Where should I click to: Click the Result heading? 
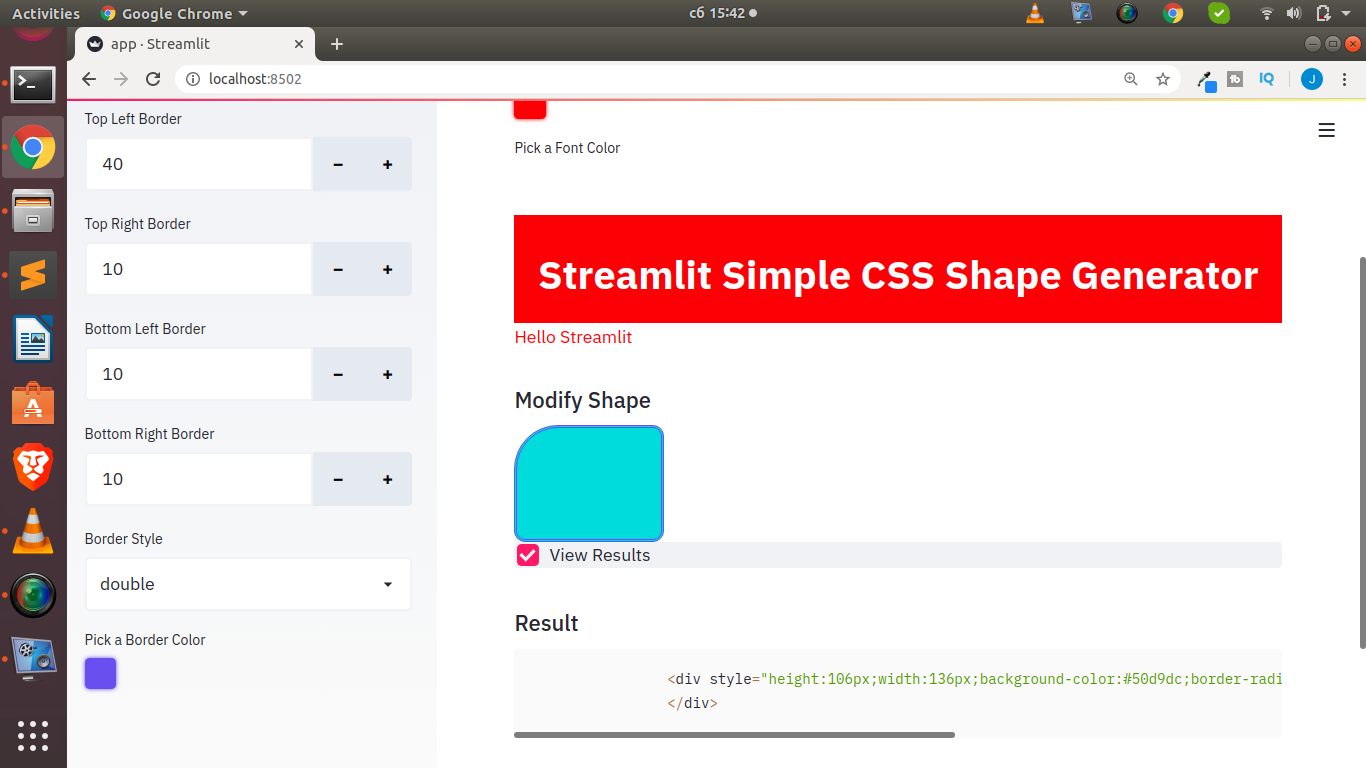[x=546, y=623]
